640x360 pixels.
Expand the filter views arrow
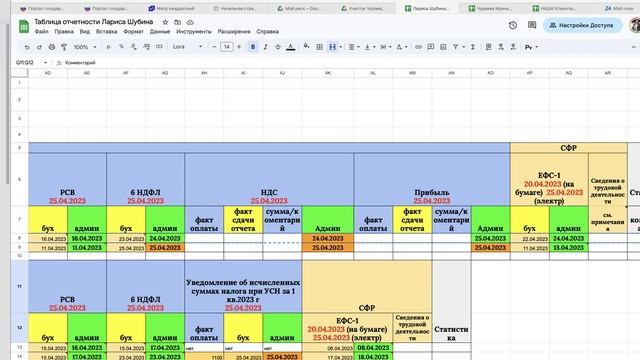click(x=464, y=47)
